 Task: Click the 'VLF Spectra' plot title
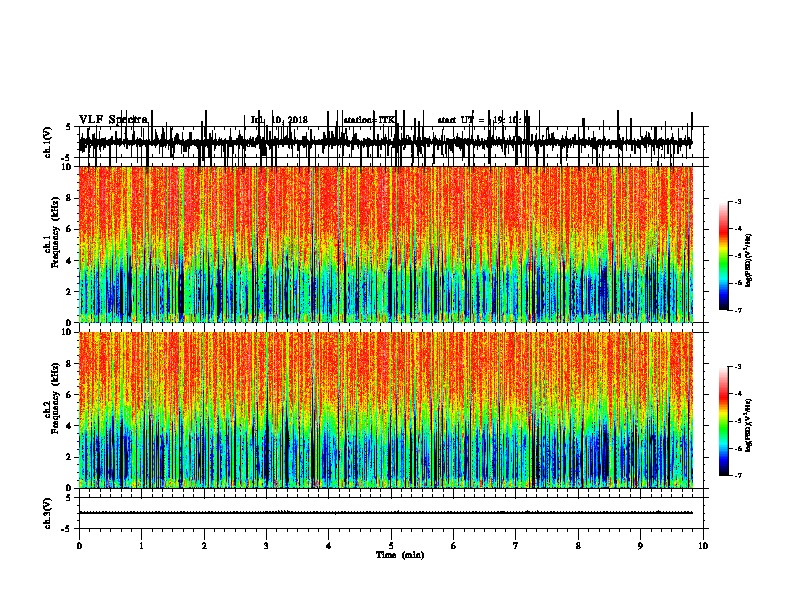pos(113,119)
